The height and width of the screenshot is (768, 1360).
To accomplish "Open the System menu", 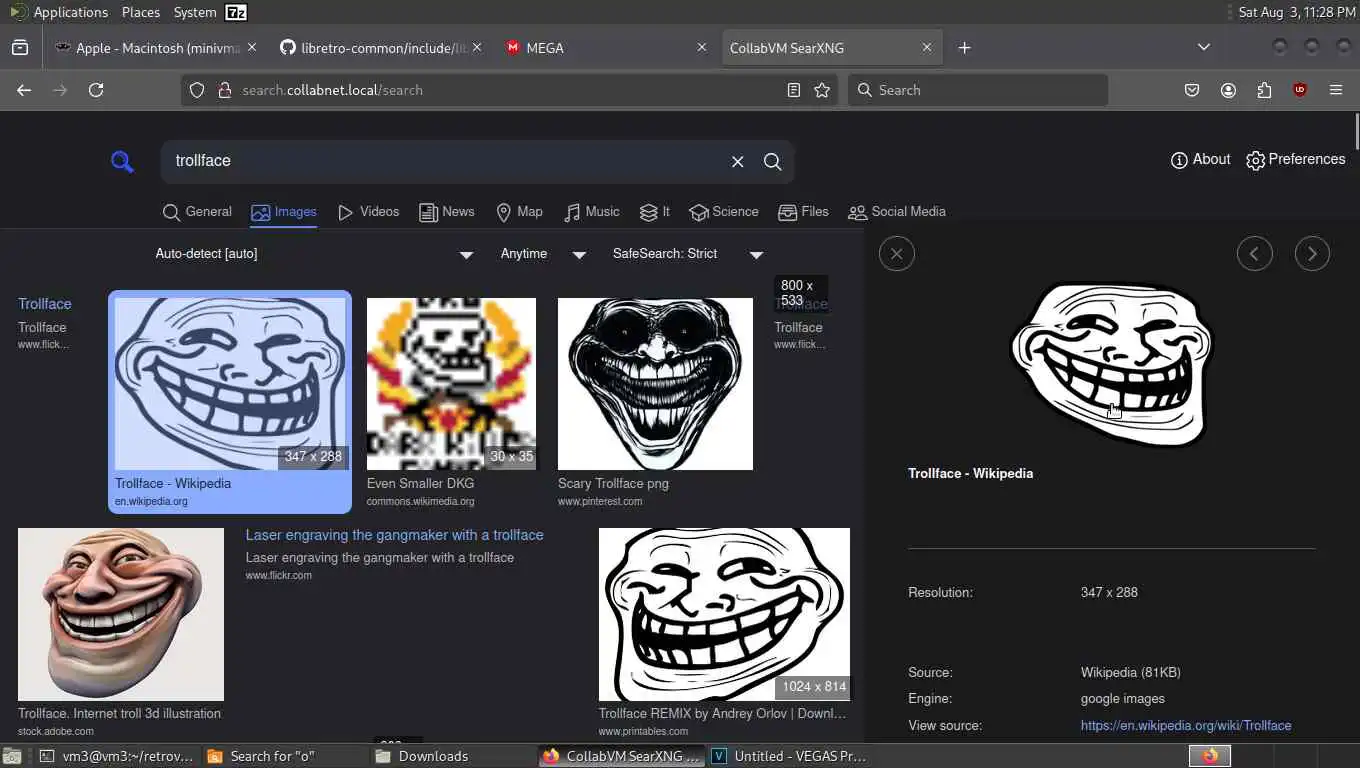I will coord(195,12).
